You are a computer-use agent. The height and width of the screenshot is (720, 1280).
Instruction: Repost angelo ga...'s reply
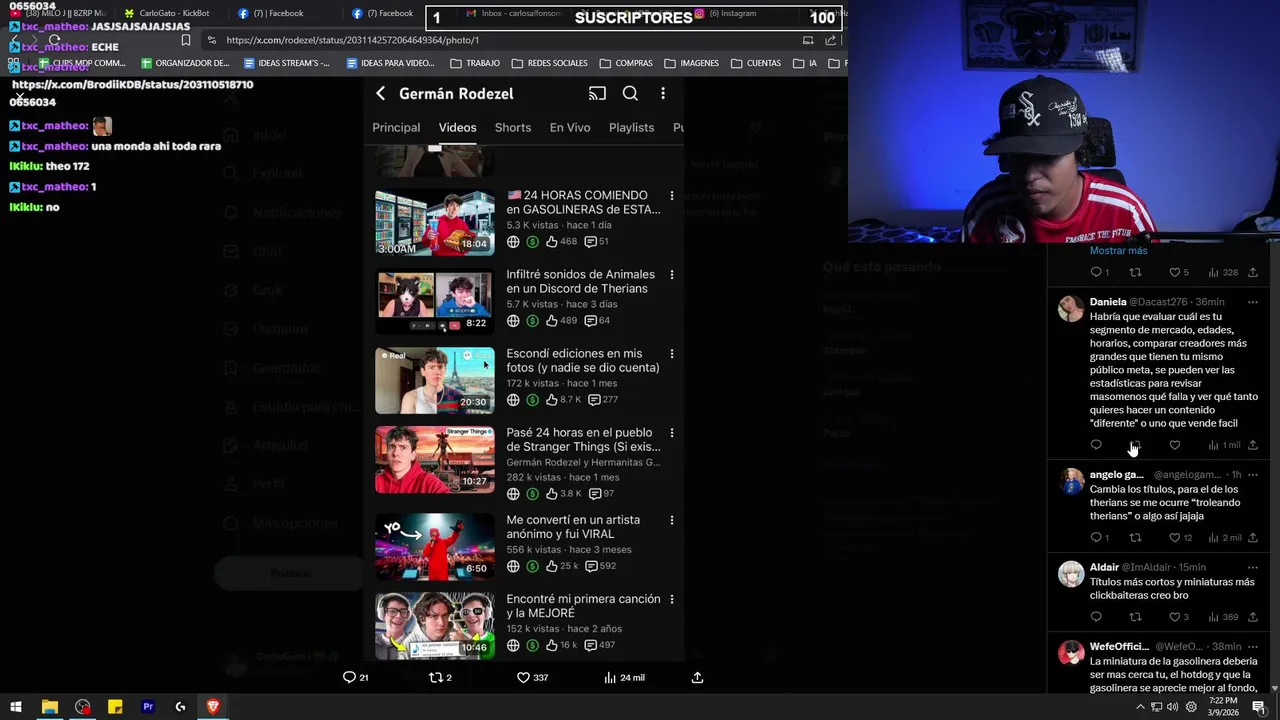point(1135,538)
